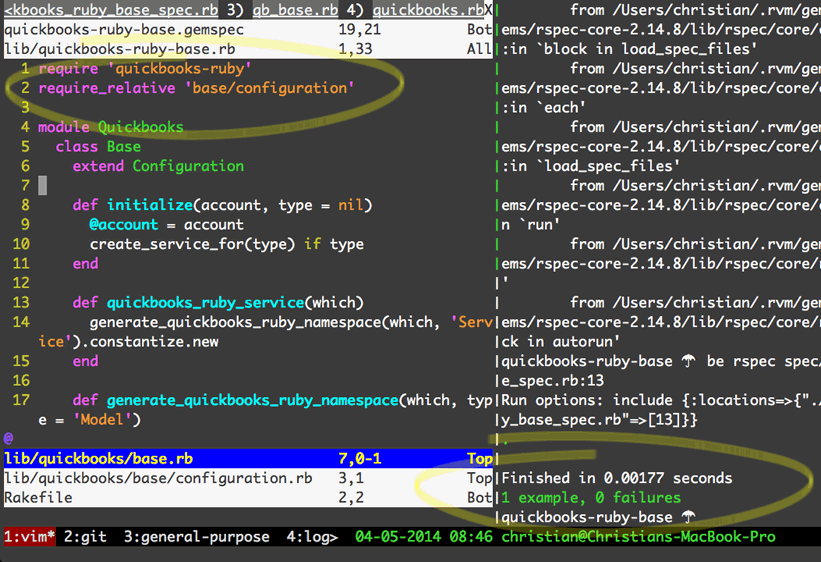The image size is (821, 562).
Task: Switch to the 4:log tmux window
Action: click(x=312, y=536)
